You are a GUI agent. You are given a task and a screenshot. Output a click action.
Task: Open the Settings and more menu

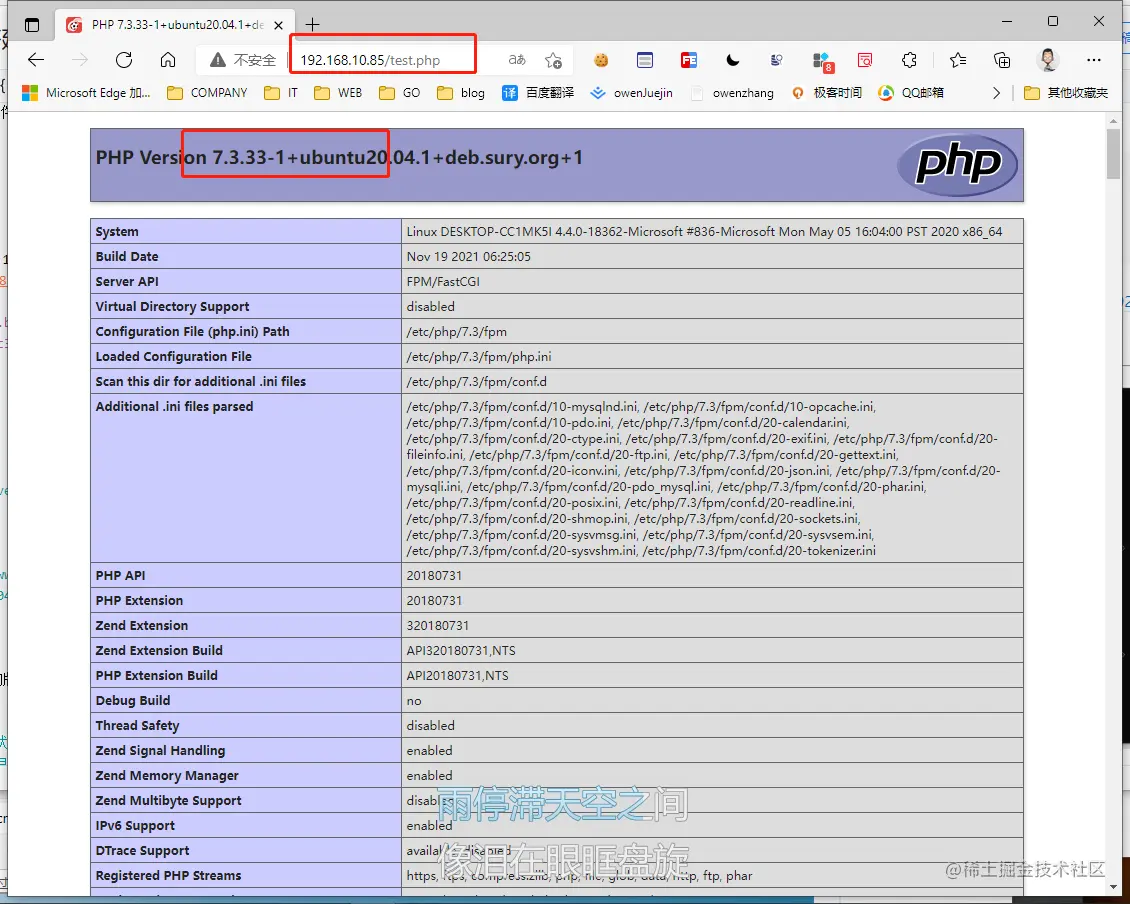click(1094, 60)
